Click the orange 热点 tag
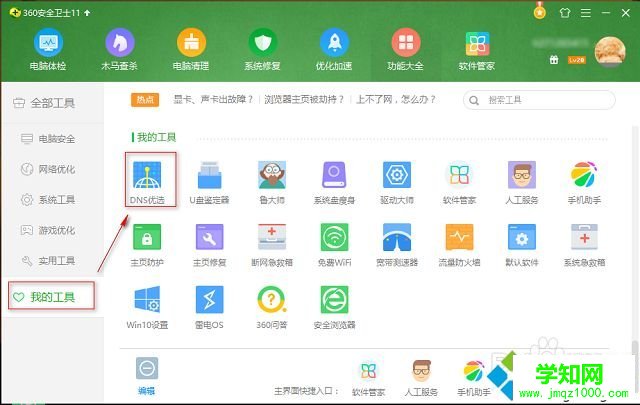Image resolution: width=640 pixels, height=405 pixels. [x=145, y=100]
